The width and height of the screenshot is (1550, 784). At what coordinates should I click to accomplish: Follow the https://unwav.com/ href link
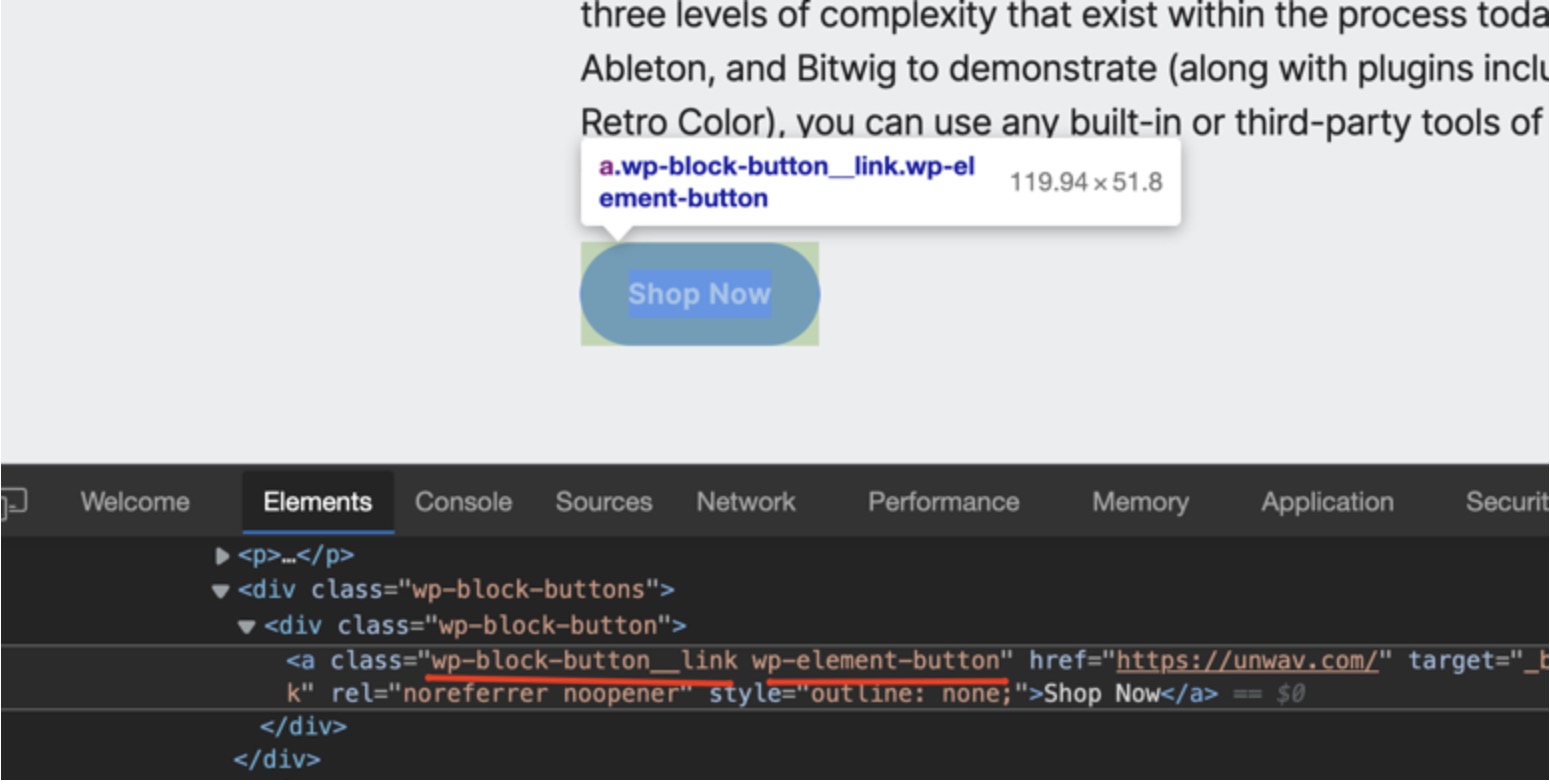[1247, 661]
